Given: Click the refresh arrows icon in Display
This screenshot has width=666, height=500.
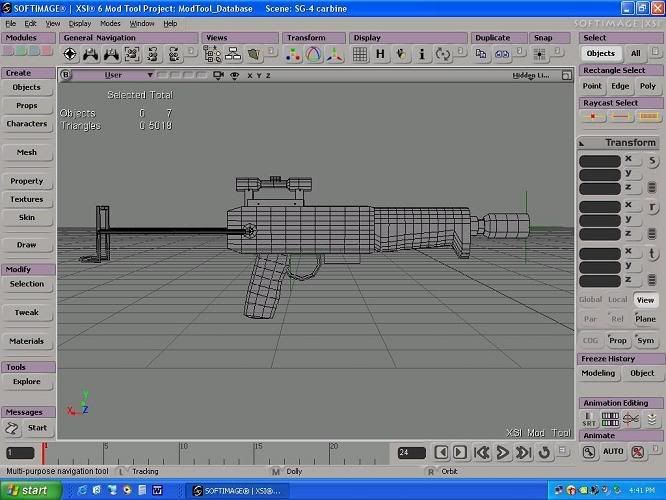Looking at the screenshot, I should 443,54.
